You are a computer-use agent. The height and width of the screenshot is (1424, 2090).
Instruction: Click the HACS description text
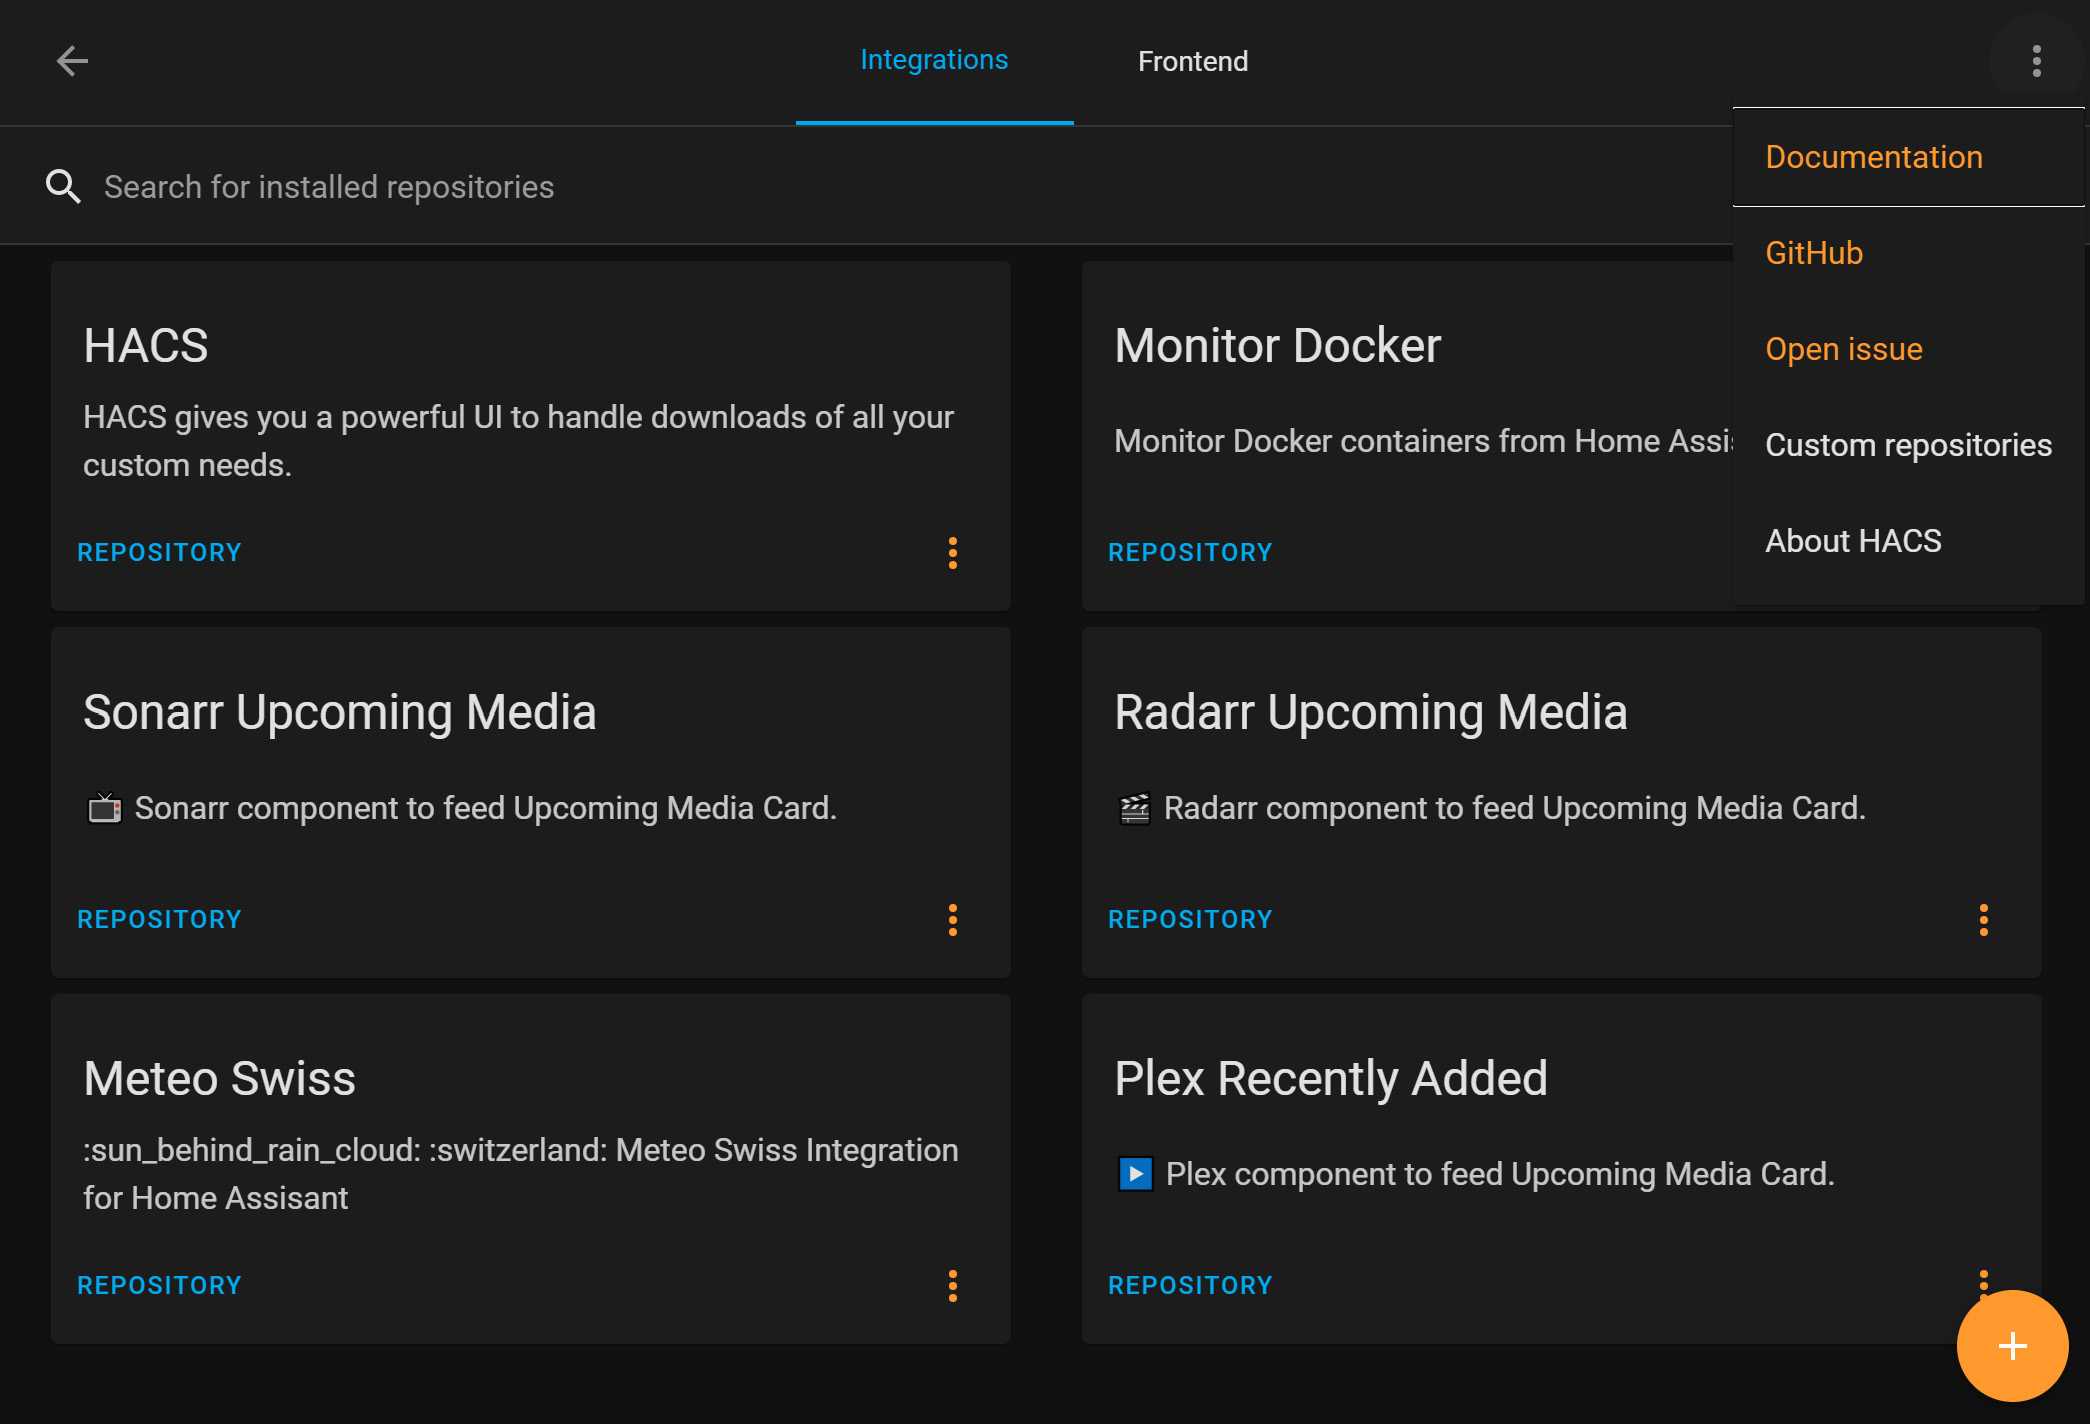(x=518, y=441)
